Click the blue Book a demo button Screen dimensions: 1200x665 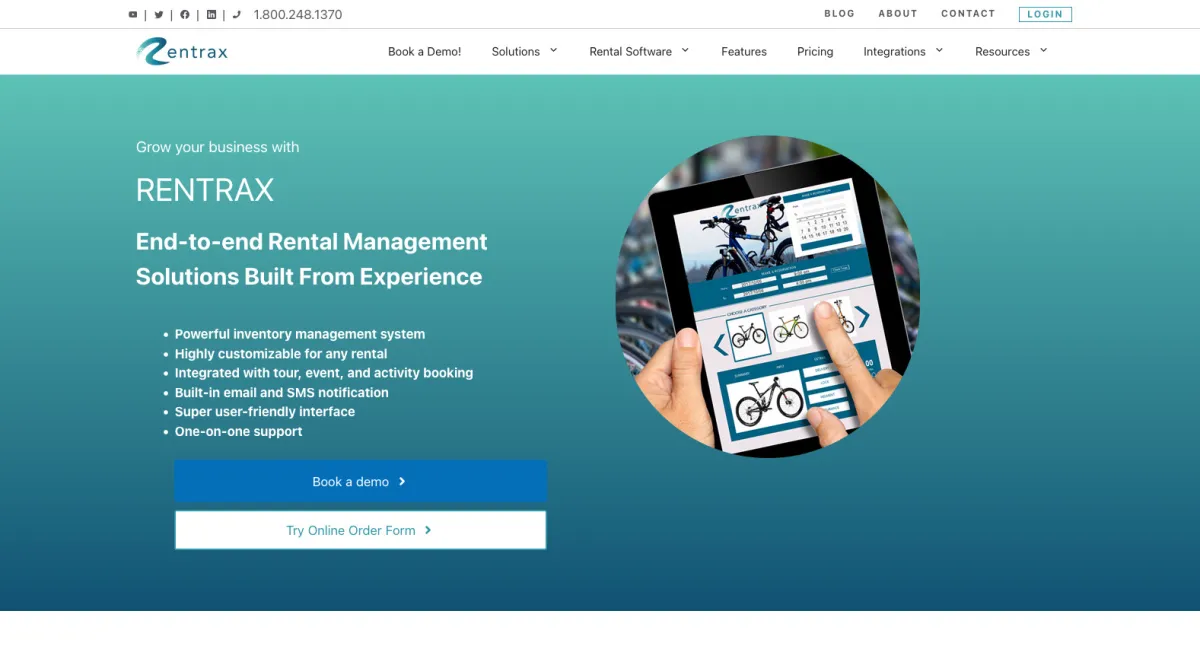click(x=360, y=481)
